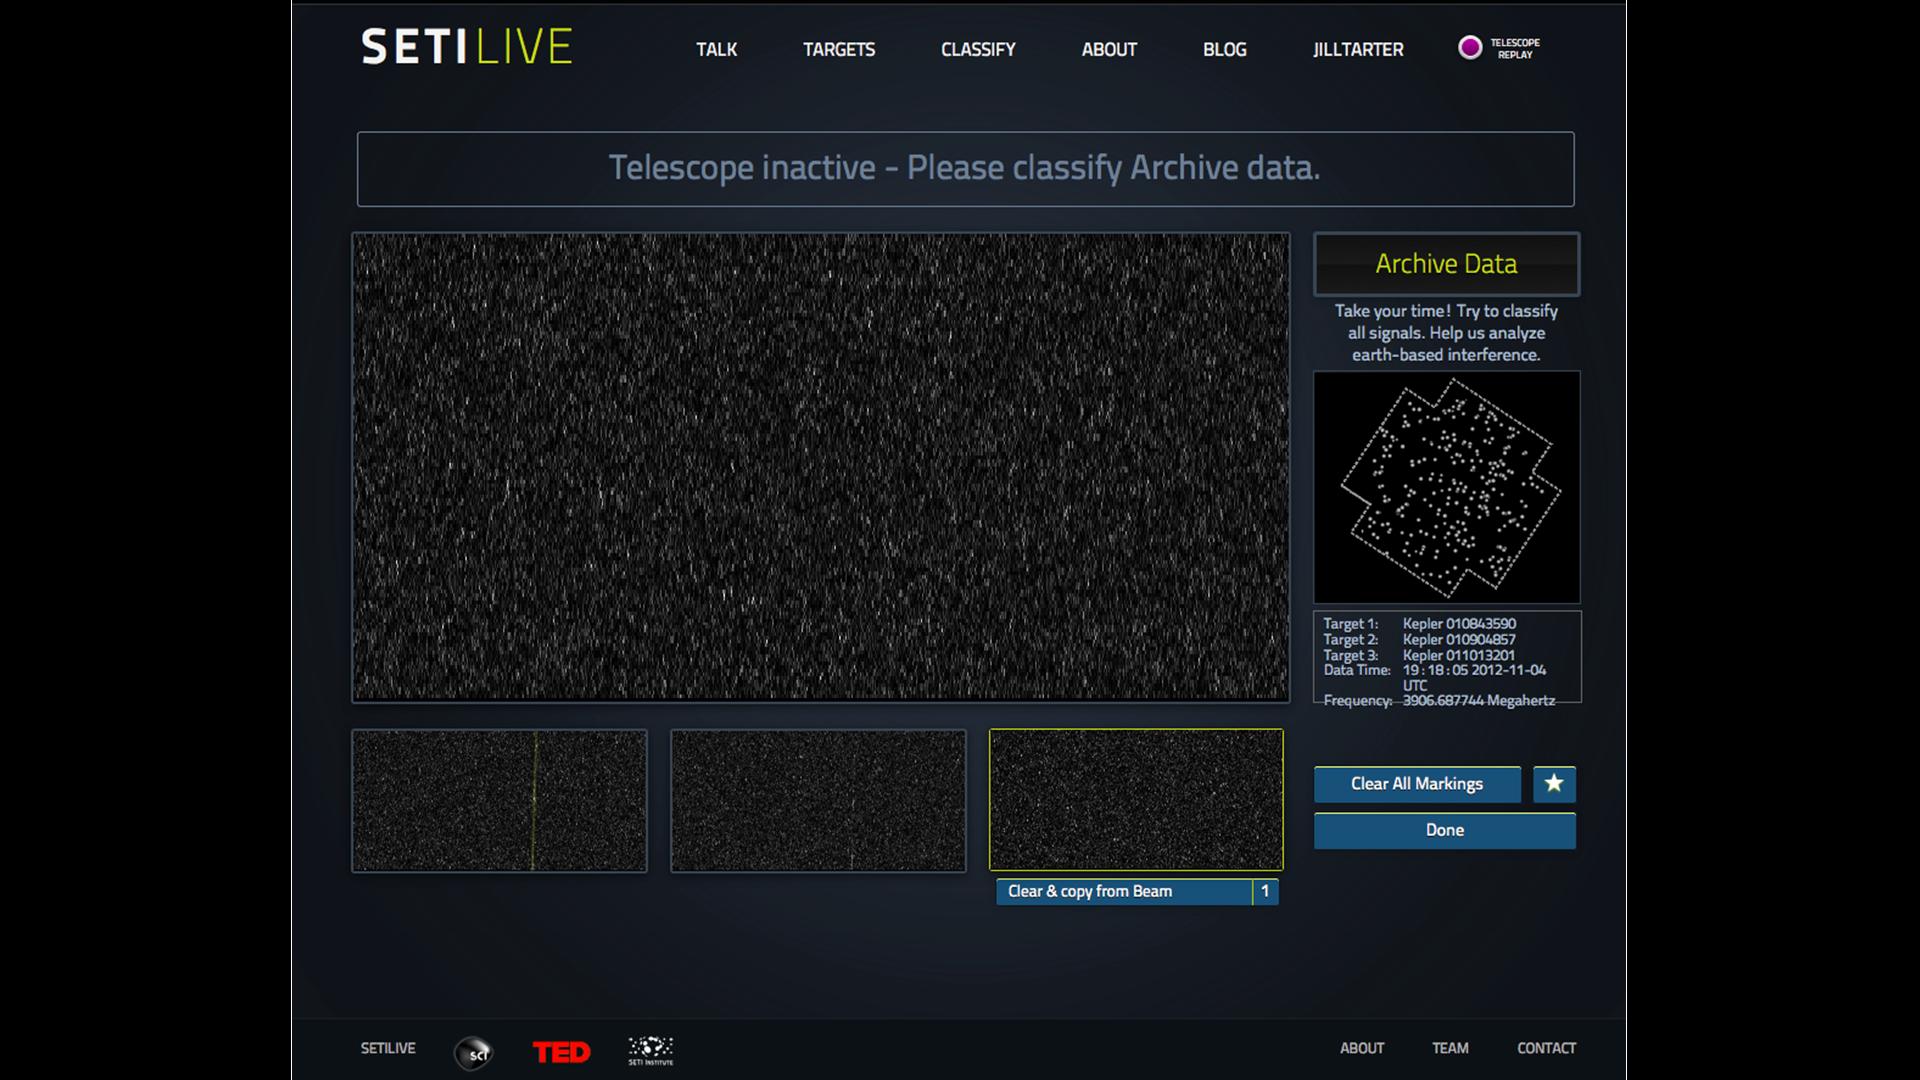Open the TED logo link
This screenshot has width=1920, height=1080.
(x=561, y=1052)
